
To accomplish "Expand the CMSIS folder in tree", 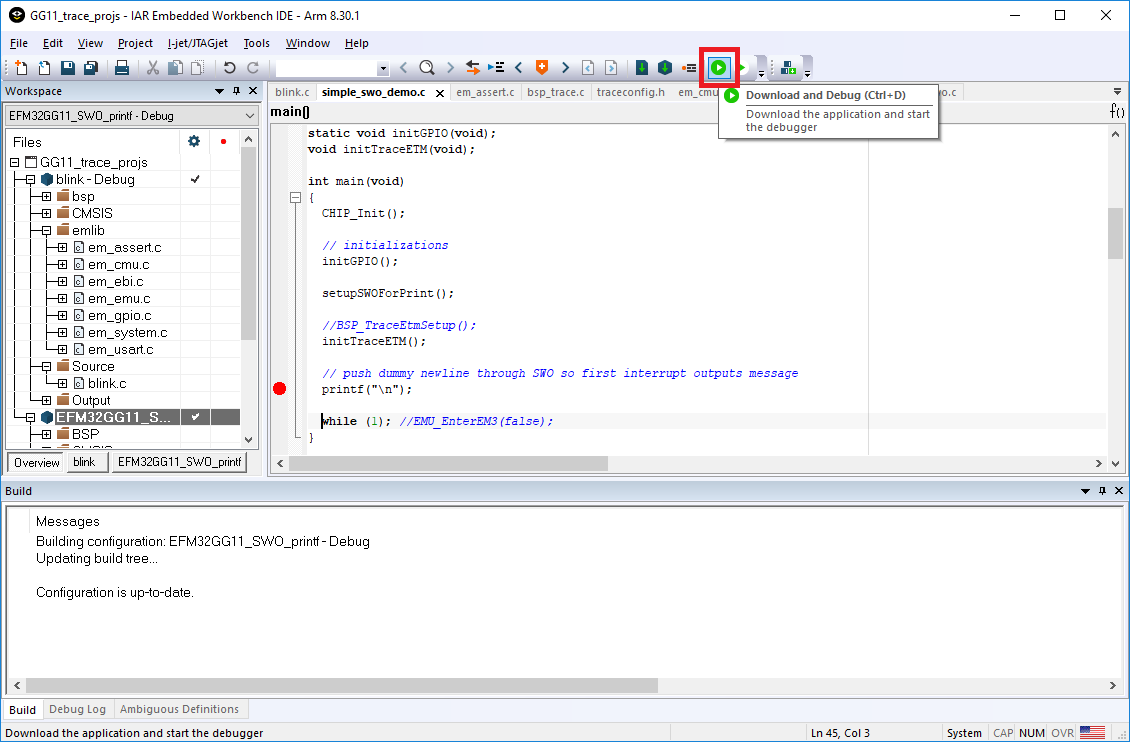I will click(x=46, y=214).
